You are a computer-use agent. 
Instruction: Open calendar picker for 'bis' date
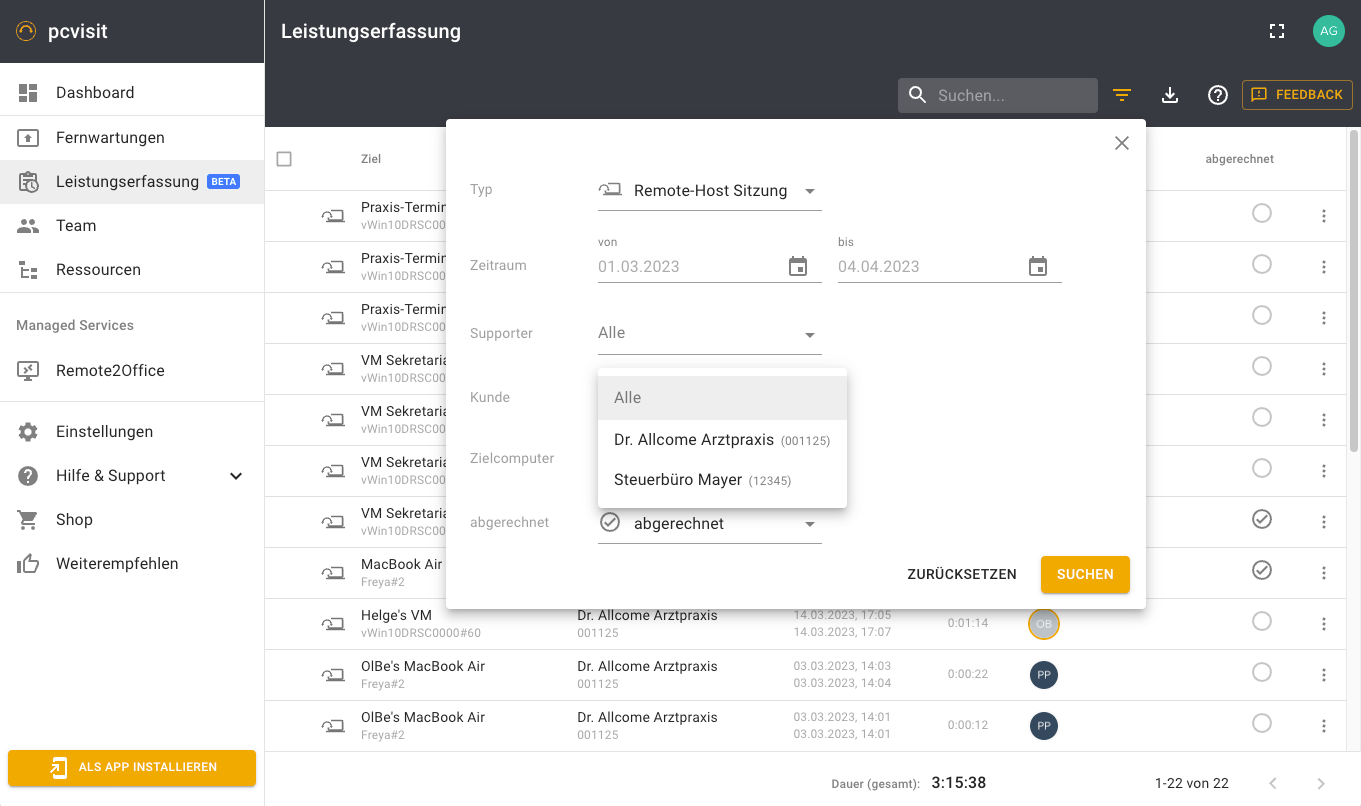(1038, 267)
